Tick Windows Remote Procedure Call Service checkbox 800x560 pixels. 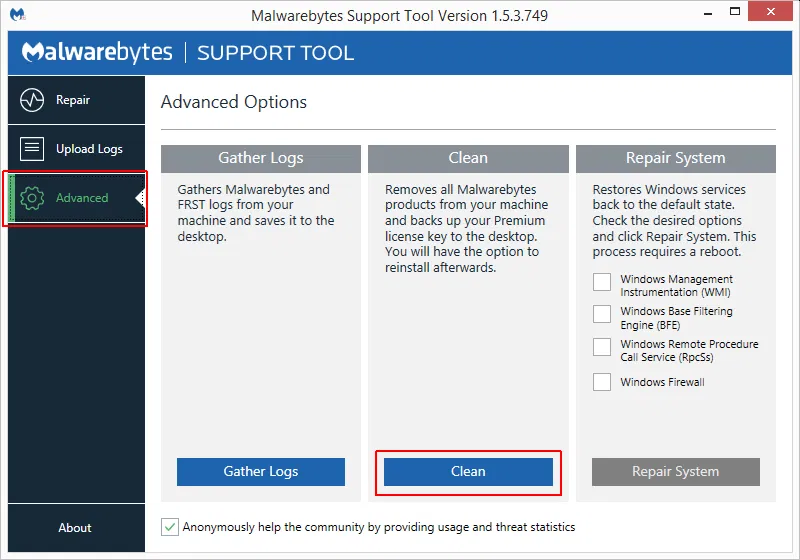point(602,347)
